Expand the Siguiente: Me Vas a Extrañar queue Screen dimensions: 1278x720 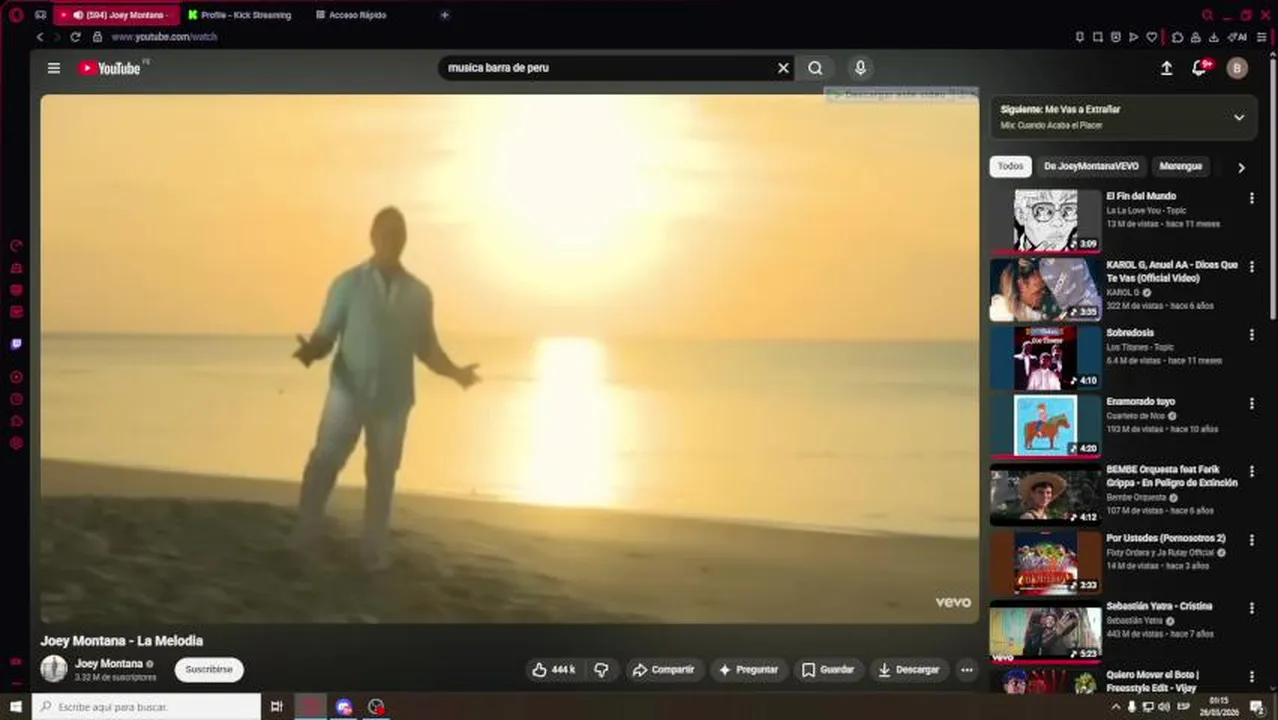tap(1239, 117)
